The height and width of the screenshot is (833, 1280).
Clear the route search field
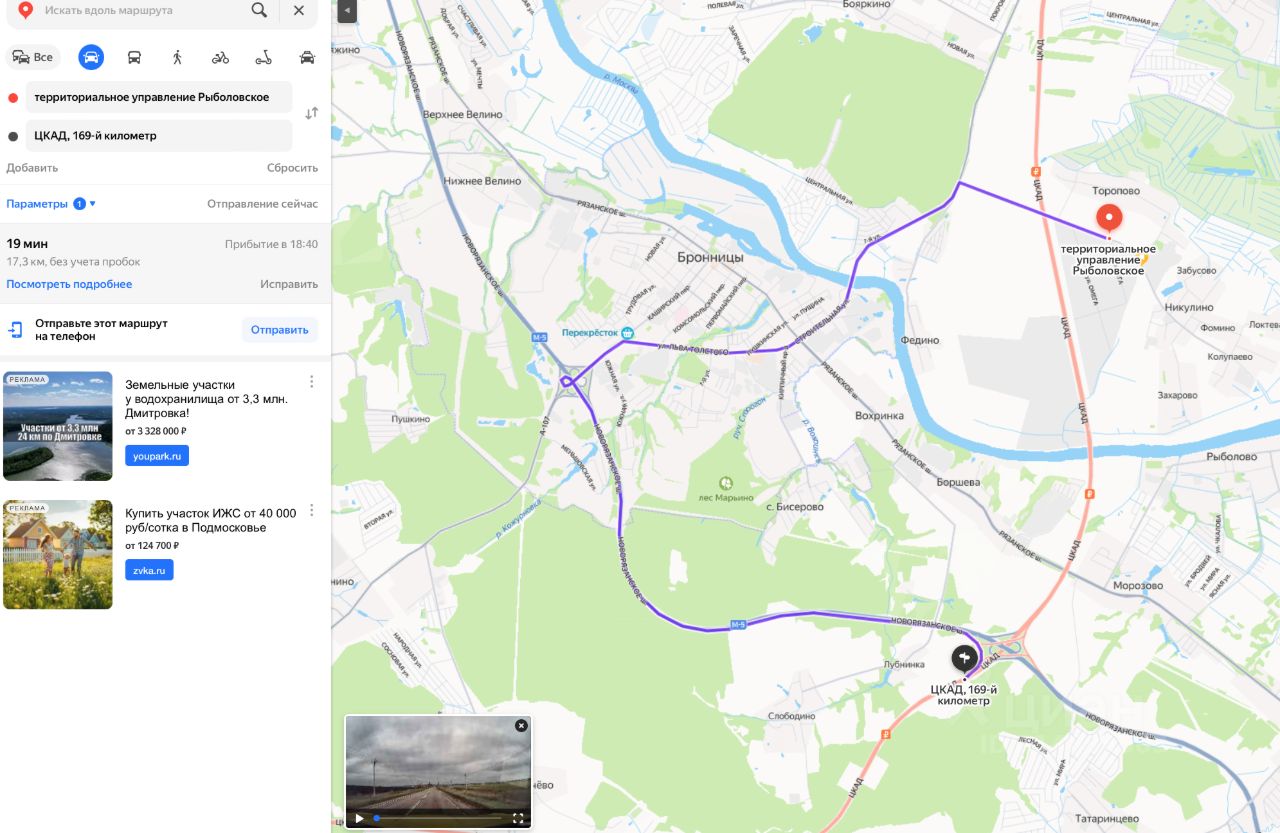(299, 10)
